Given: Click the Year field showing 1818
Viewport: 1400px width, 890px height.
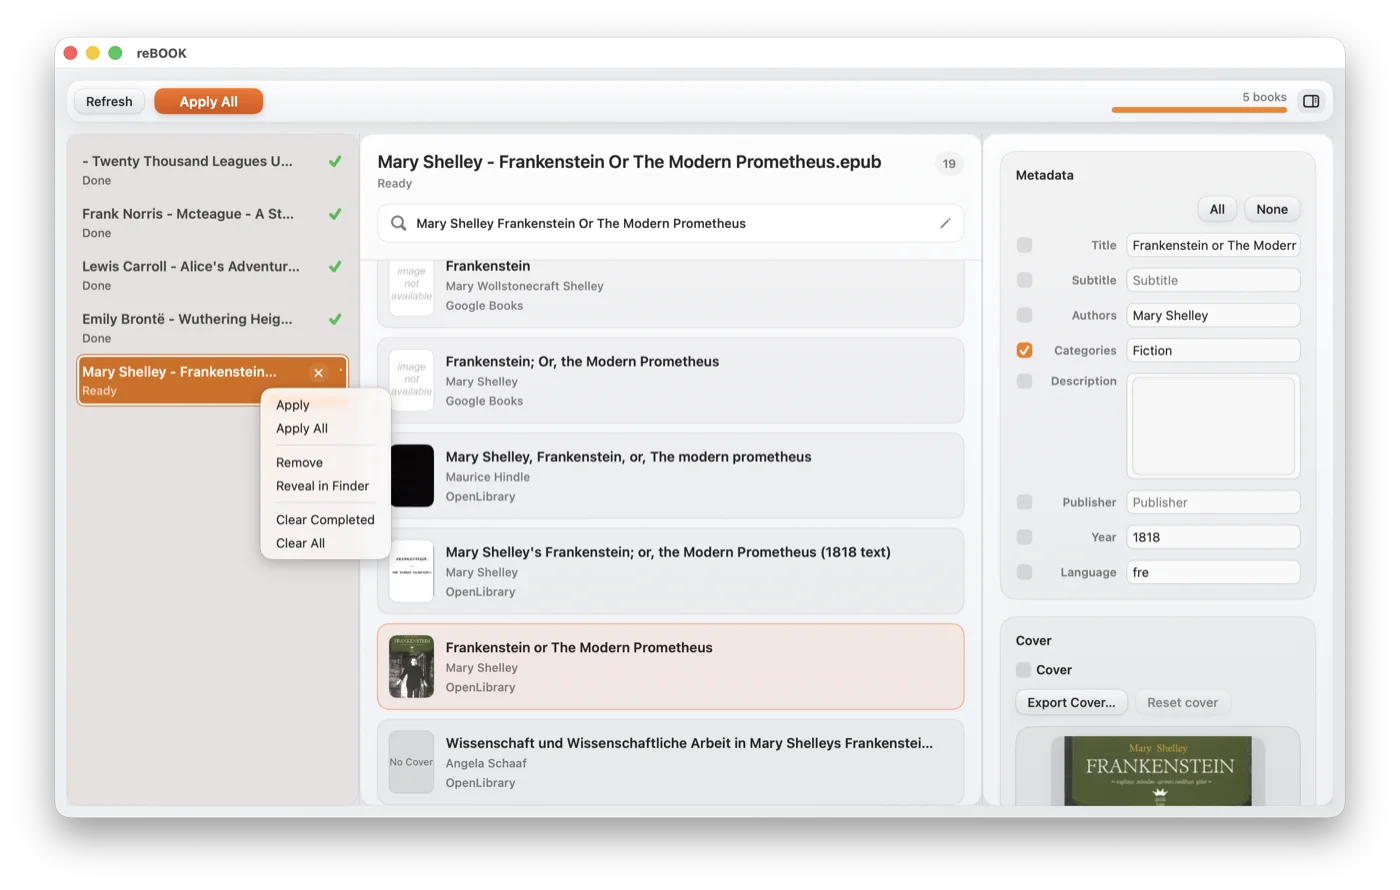Looking at the screenshot, I should [1212, 537].
